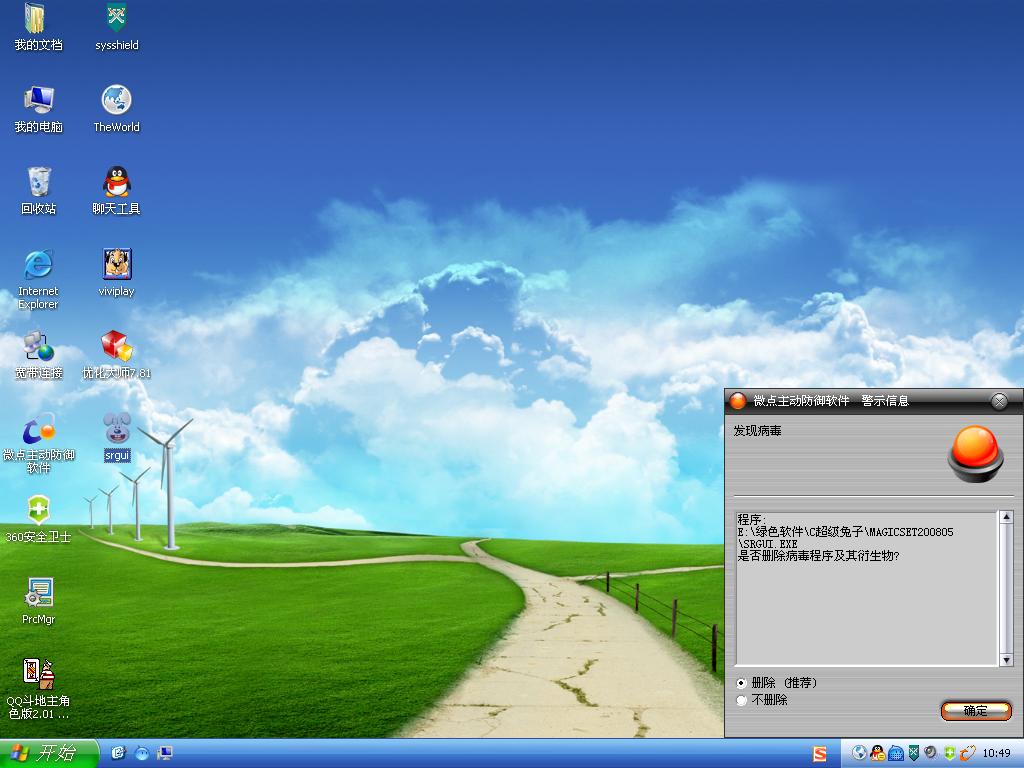This screenshot has height=768, width=1024.
Task: Open 聊天工具 QQ penguin icon
Action: pos(117,183)
